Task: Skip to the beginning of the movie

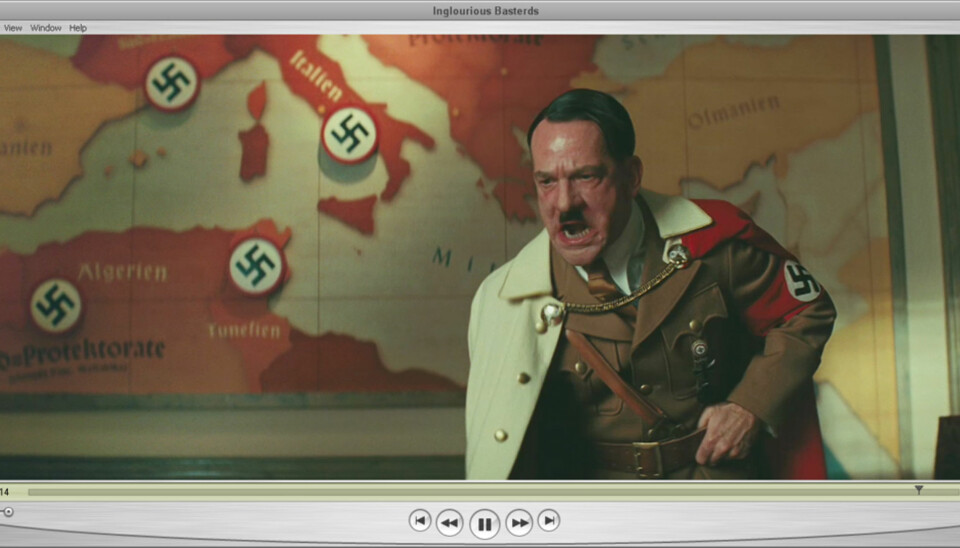Action: (x=419, y=520)
